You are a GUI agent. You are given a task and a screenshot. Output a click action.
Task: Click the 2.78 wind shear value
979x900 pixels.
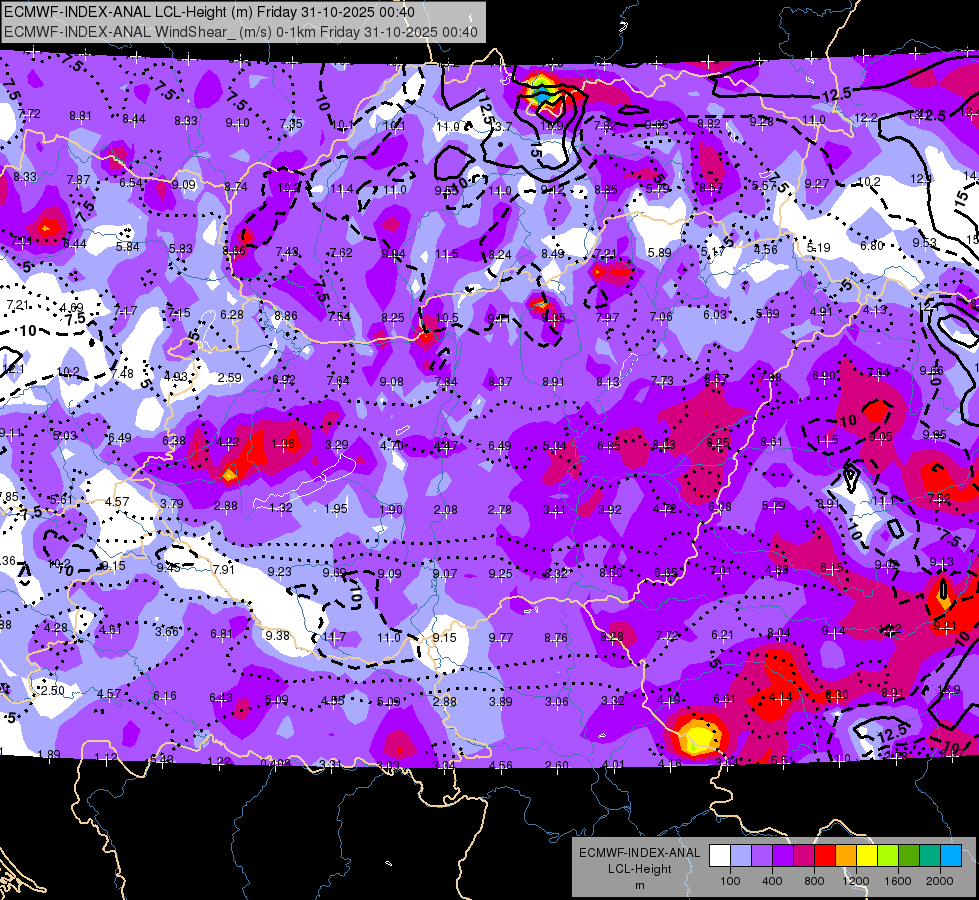tap(499, 510)
